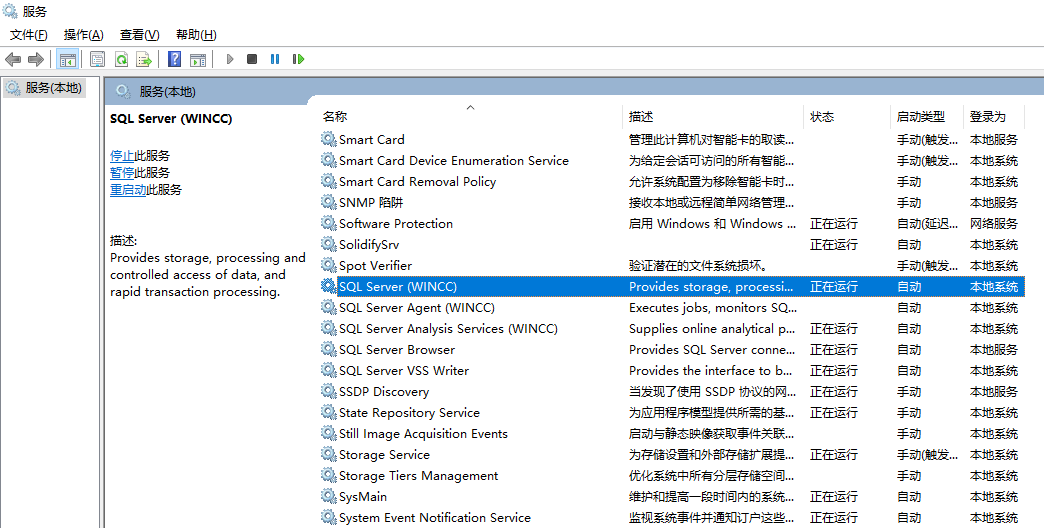Click the 停止 service link
The image size is (1044, 528).
coord(122,156)
